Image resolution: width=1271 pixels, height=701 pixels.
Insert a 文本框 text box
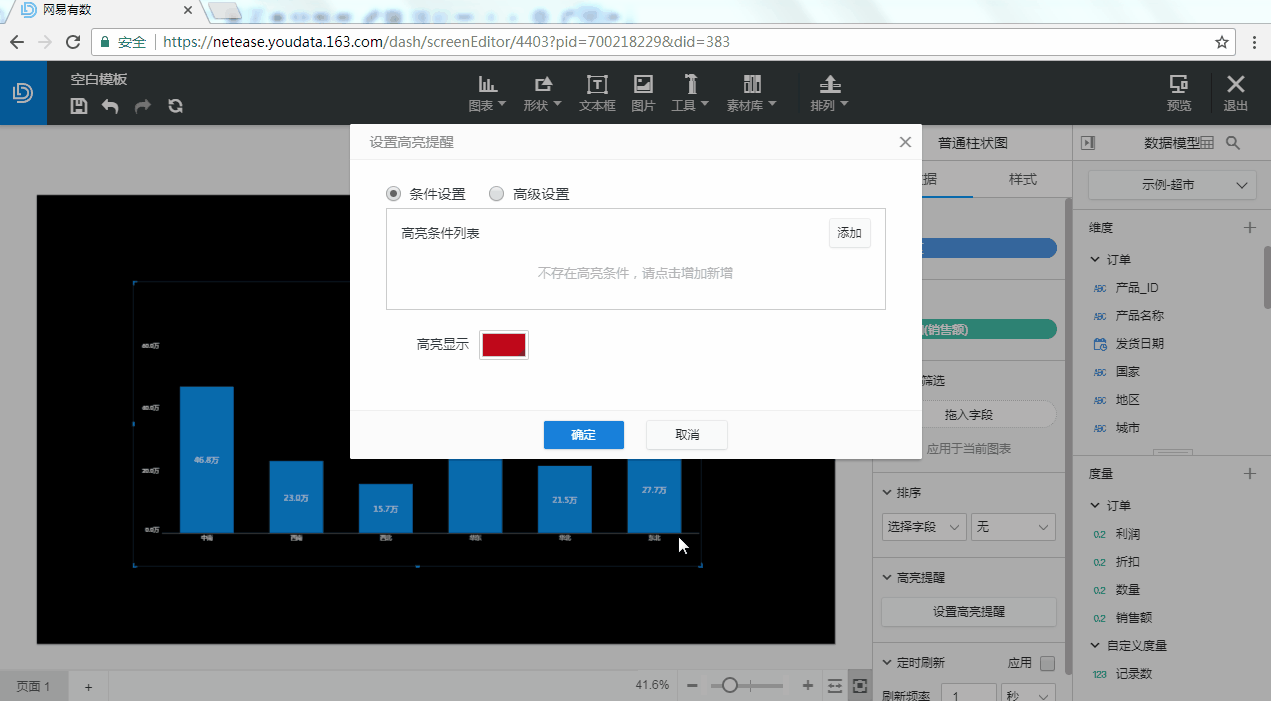[x=597, y=93]
